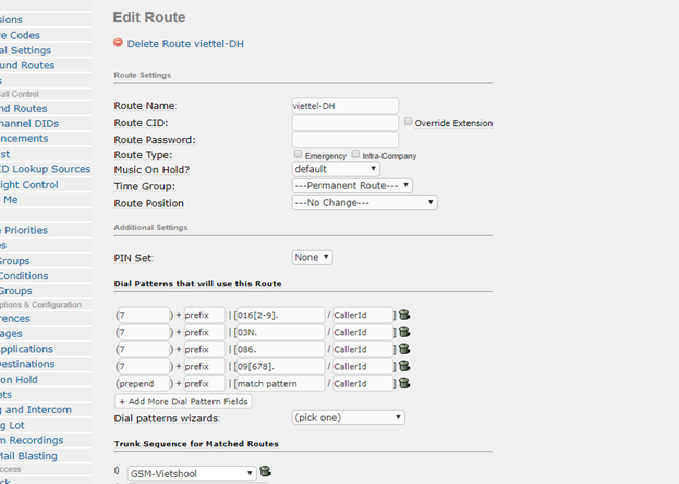Check the Intra-Company route type box
Image resolution: width=679 pixels, height=484 pixels.
pos(356,155)
